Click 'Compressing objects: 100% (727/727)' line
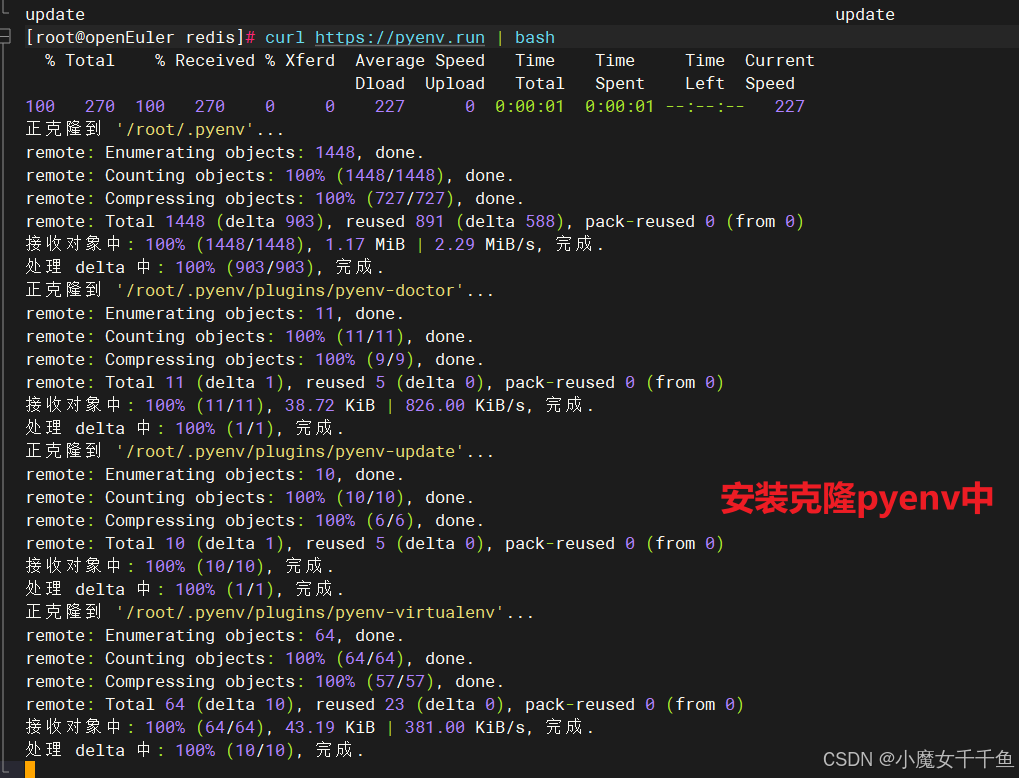1019x778 pixels. [x=275, y=198]
